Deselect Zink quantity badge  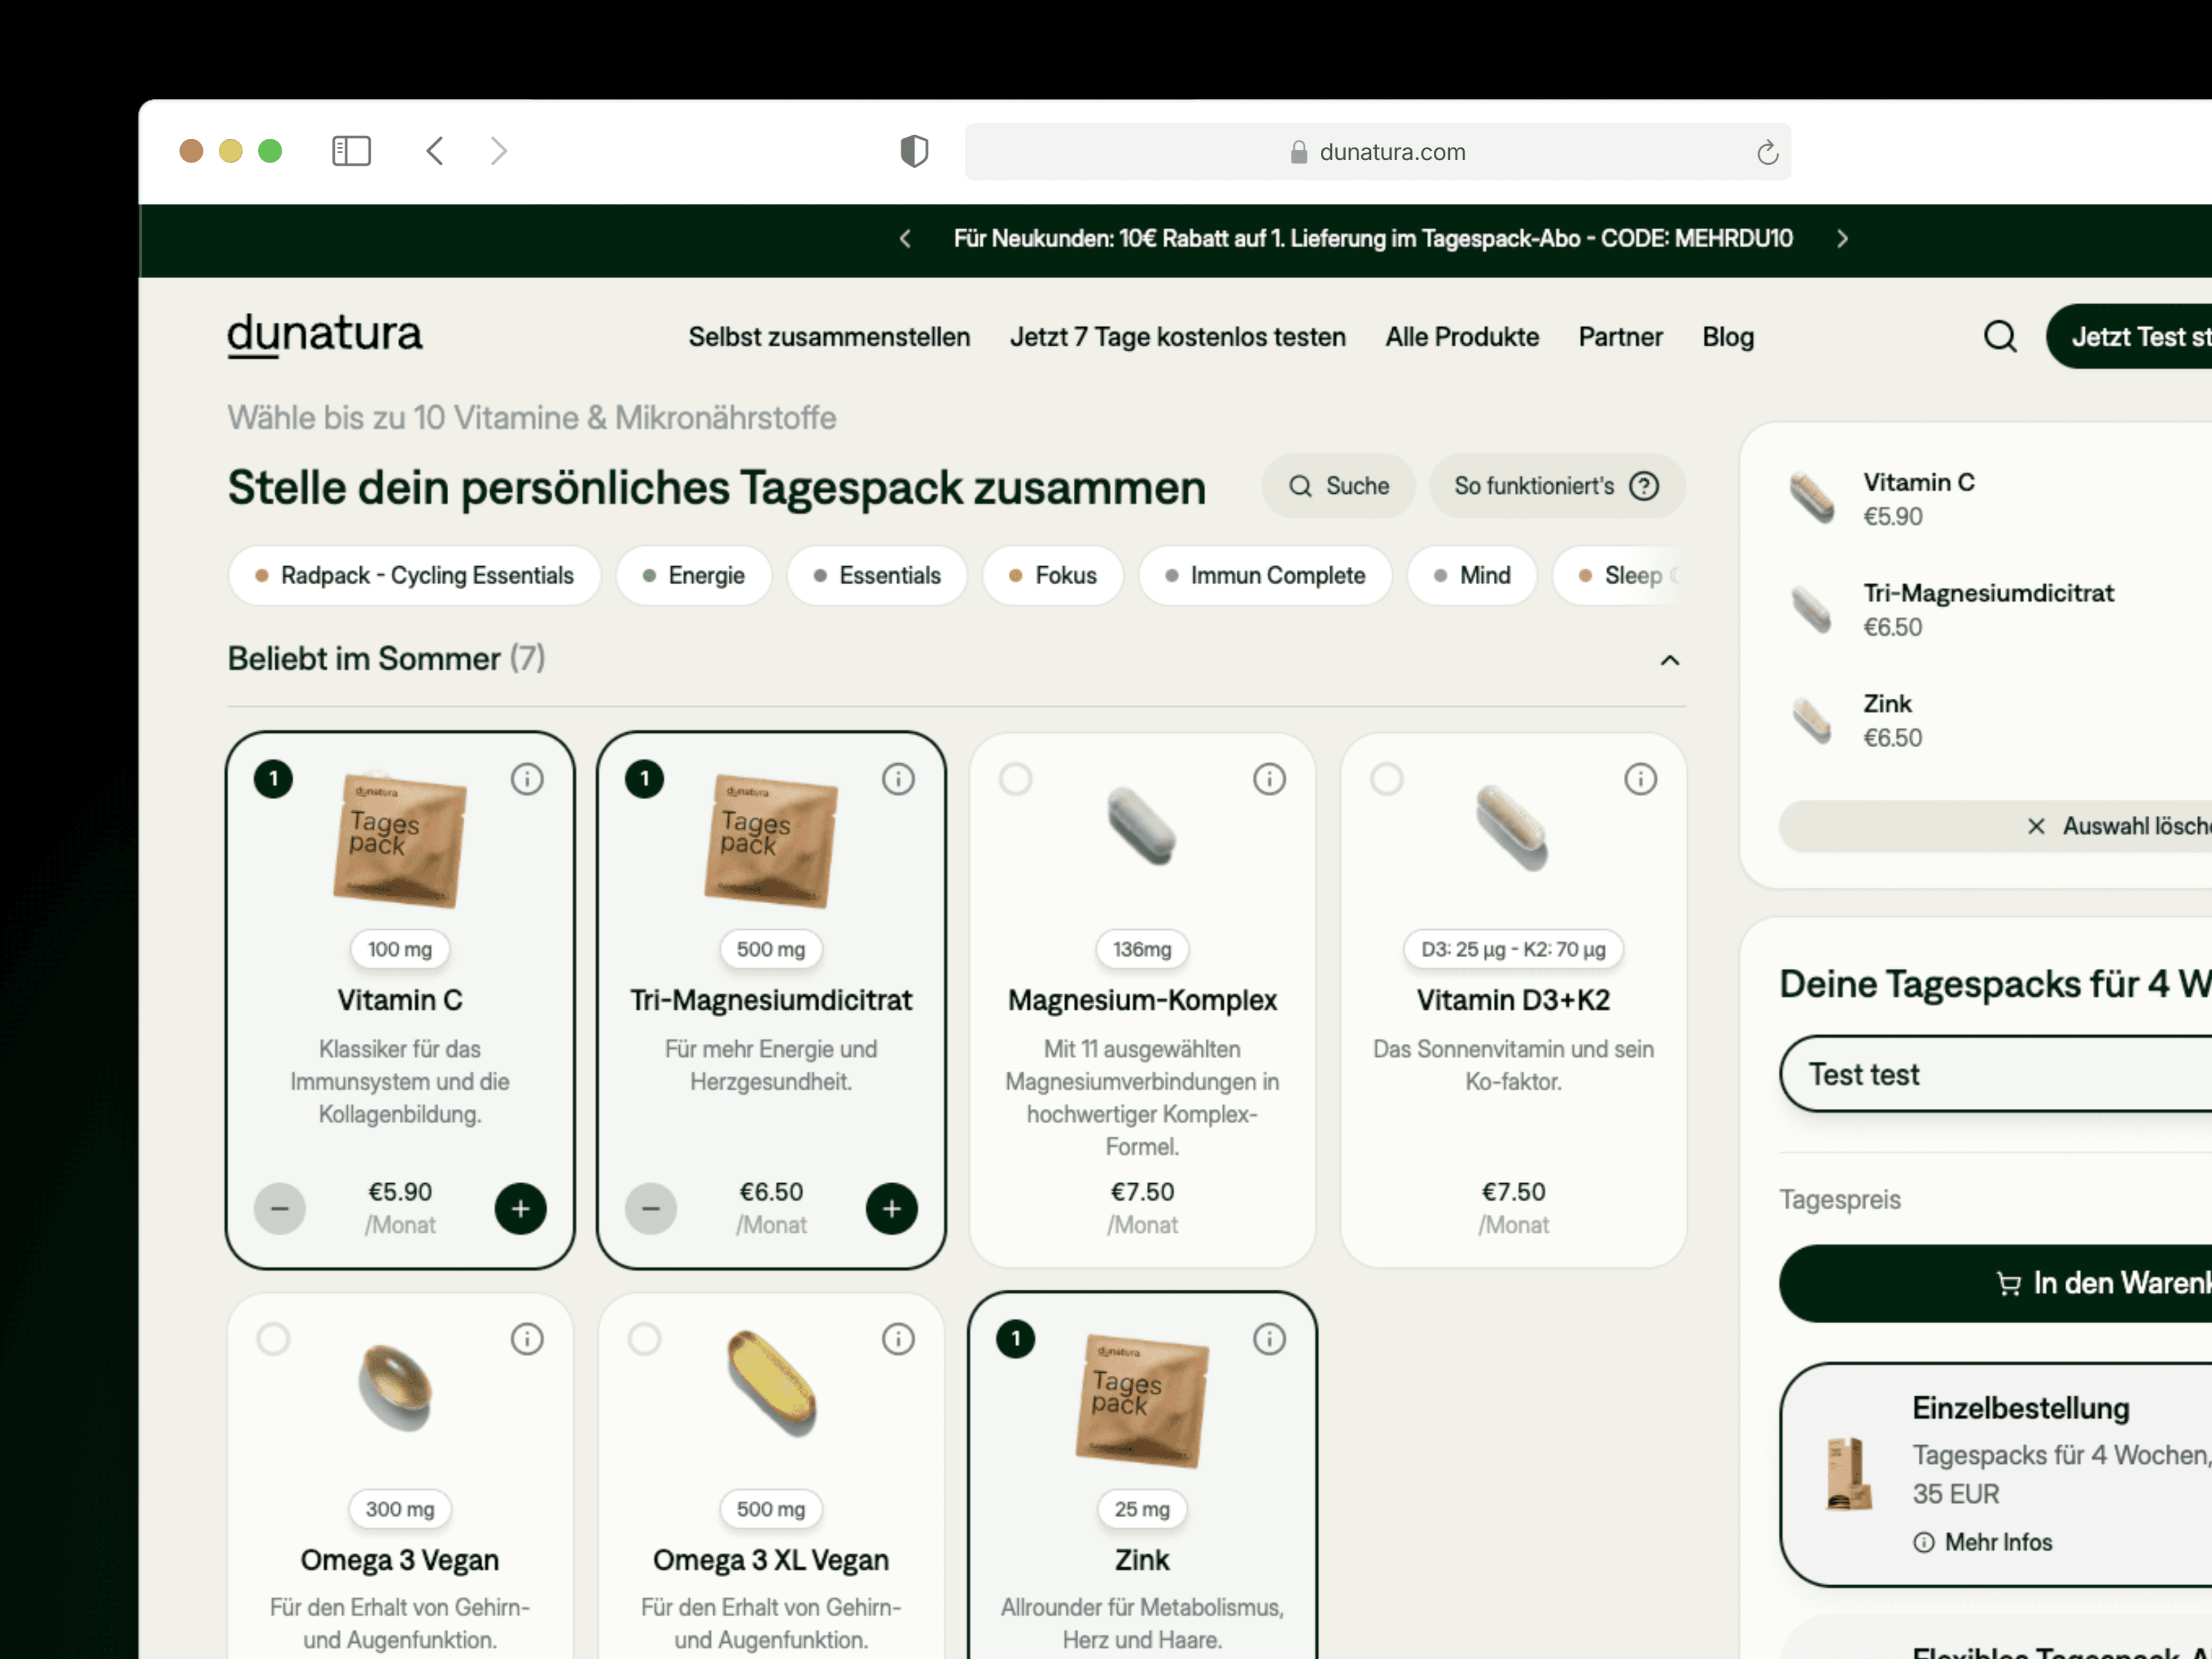point(1015,1339)
